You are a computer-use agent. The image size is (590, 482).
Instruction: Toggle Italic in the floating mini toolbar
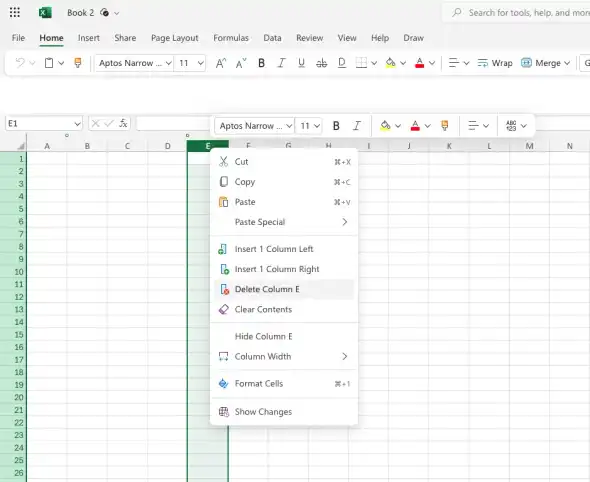(x=357, y=126)
